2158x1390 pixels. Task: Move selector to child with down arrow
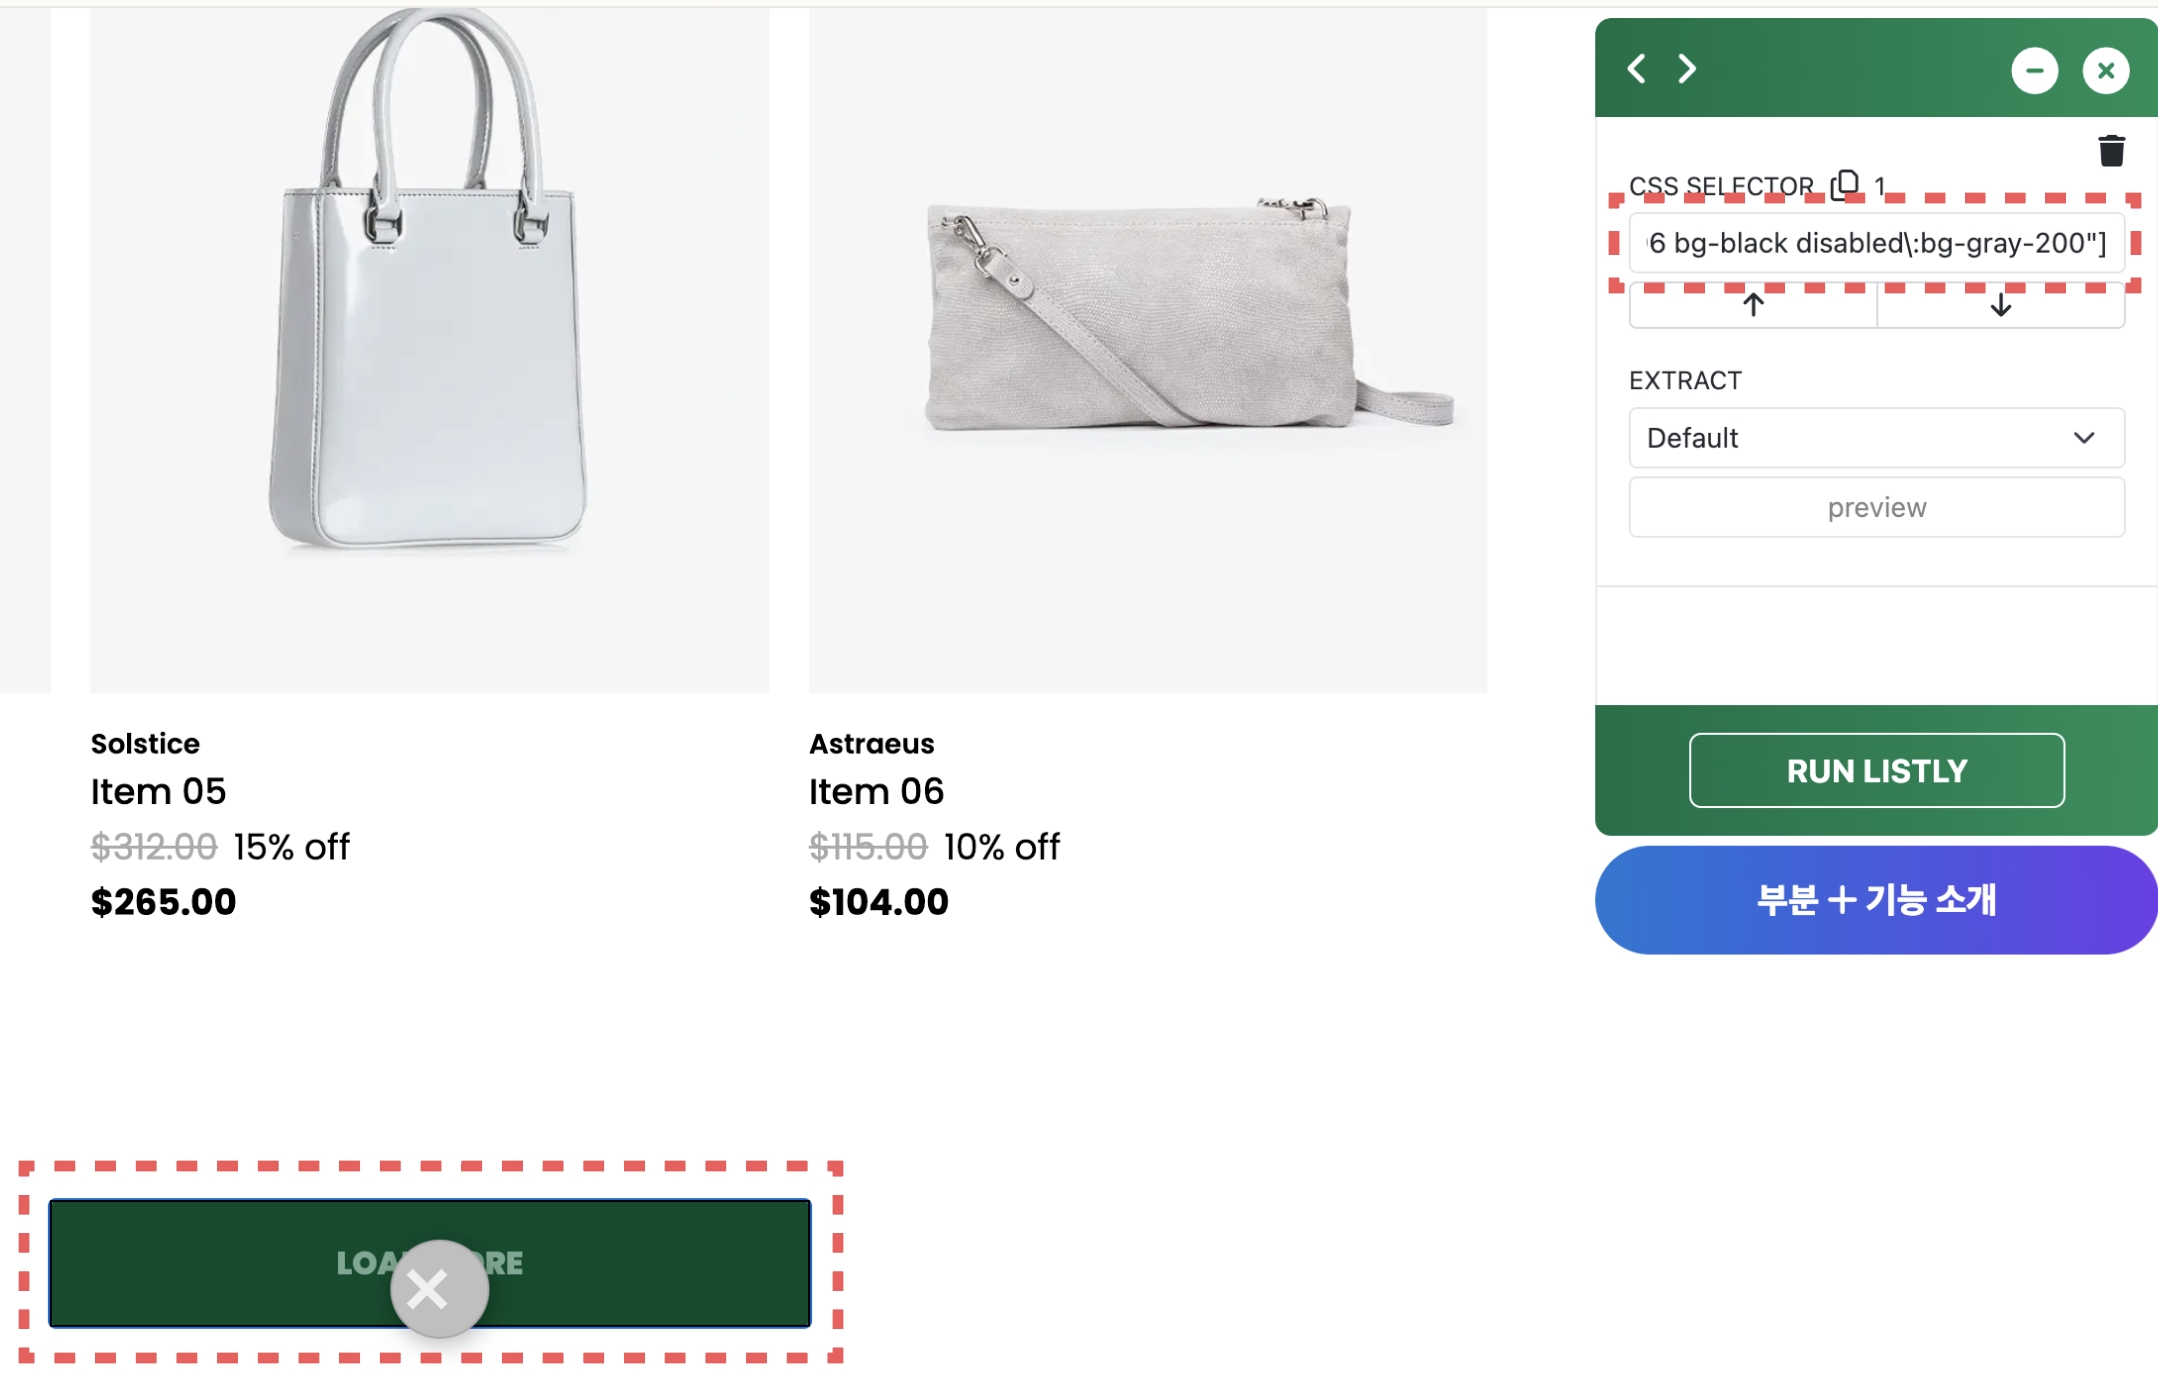[x=2000, y=305]
